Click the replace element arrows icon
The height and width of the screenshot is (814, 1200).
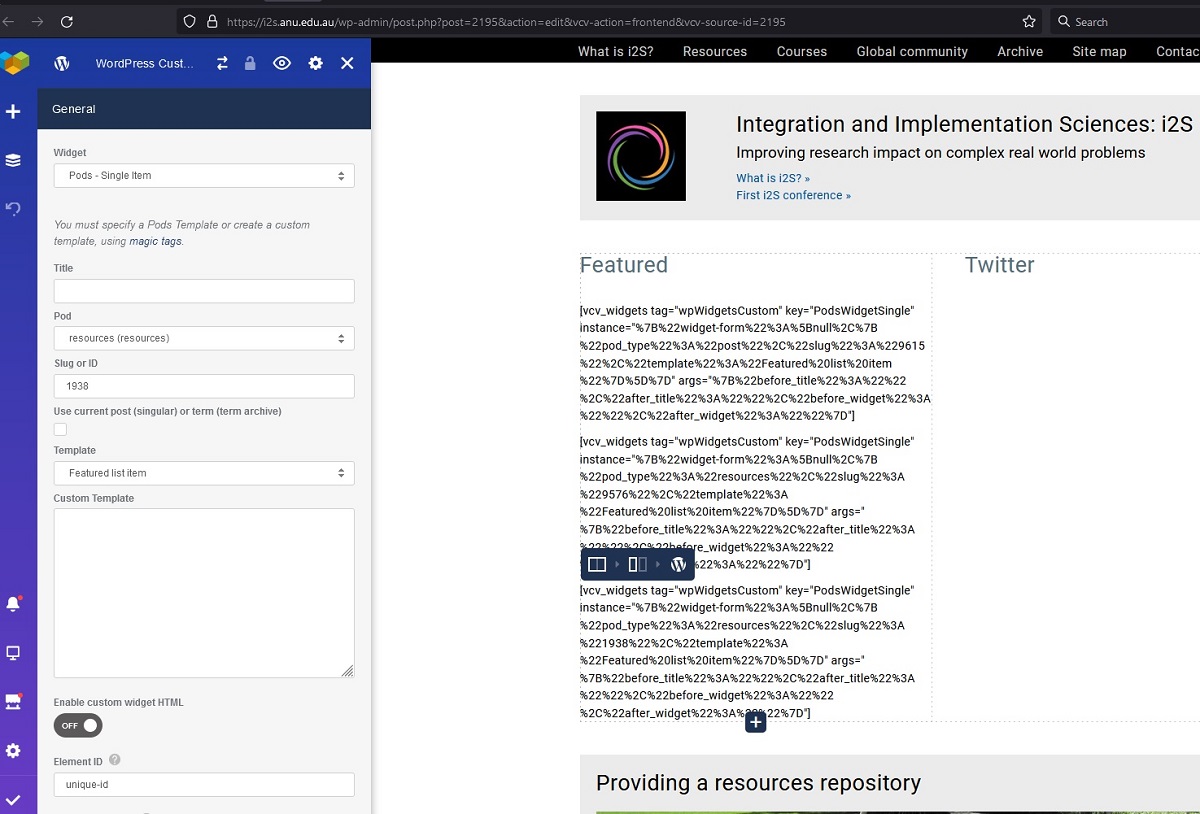(222, 63)
